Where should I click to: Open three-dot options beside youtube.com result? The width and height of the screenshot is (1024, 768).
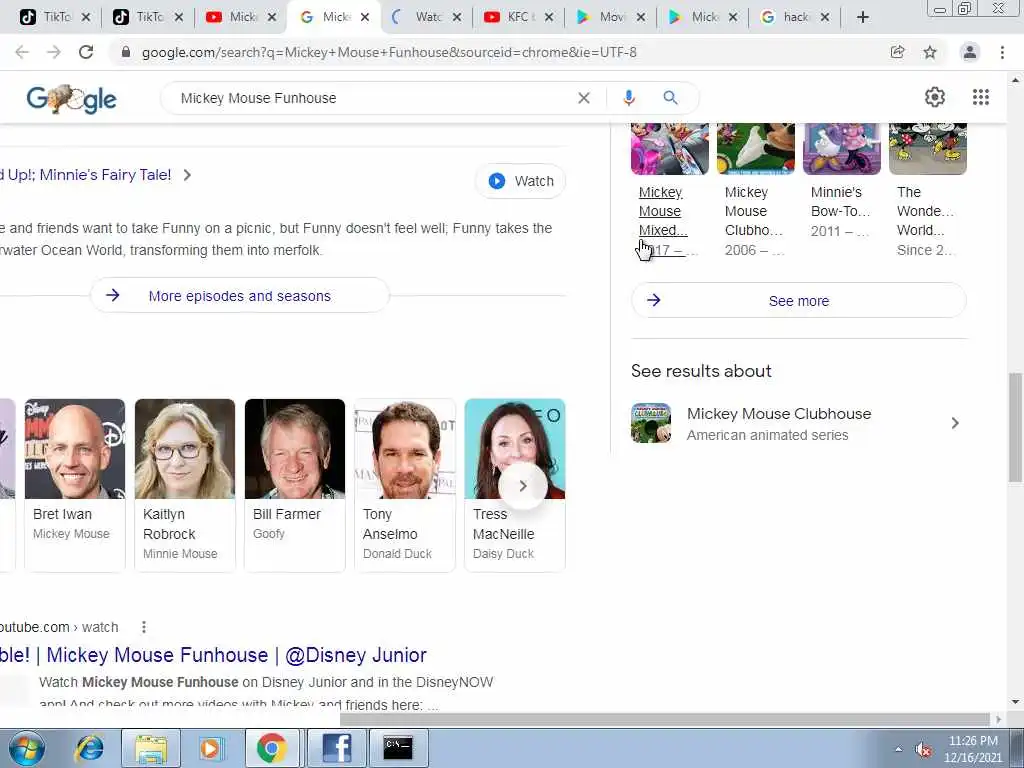[x=144, y=627]
